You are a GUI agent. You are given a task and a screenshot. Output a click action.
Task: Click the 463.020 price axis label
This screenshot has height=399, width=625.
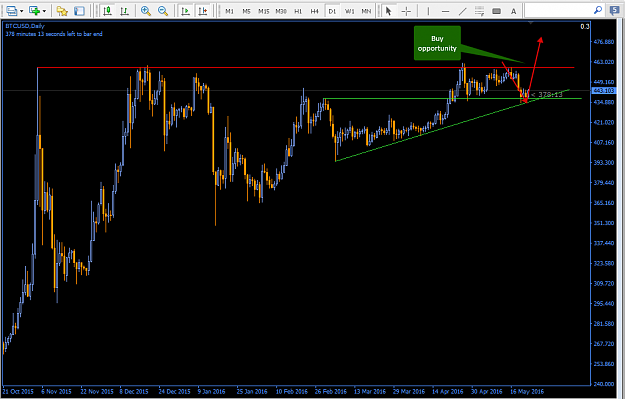(x=603, y=62)
